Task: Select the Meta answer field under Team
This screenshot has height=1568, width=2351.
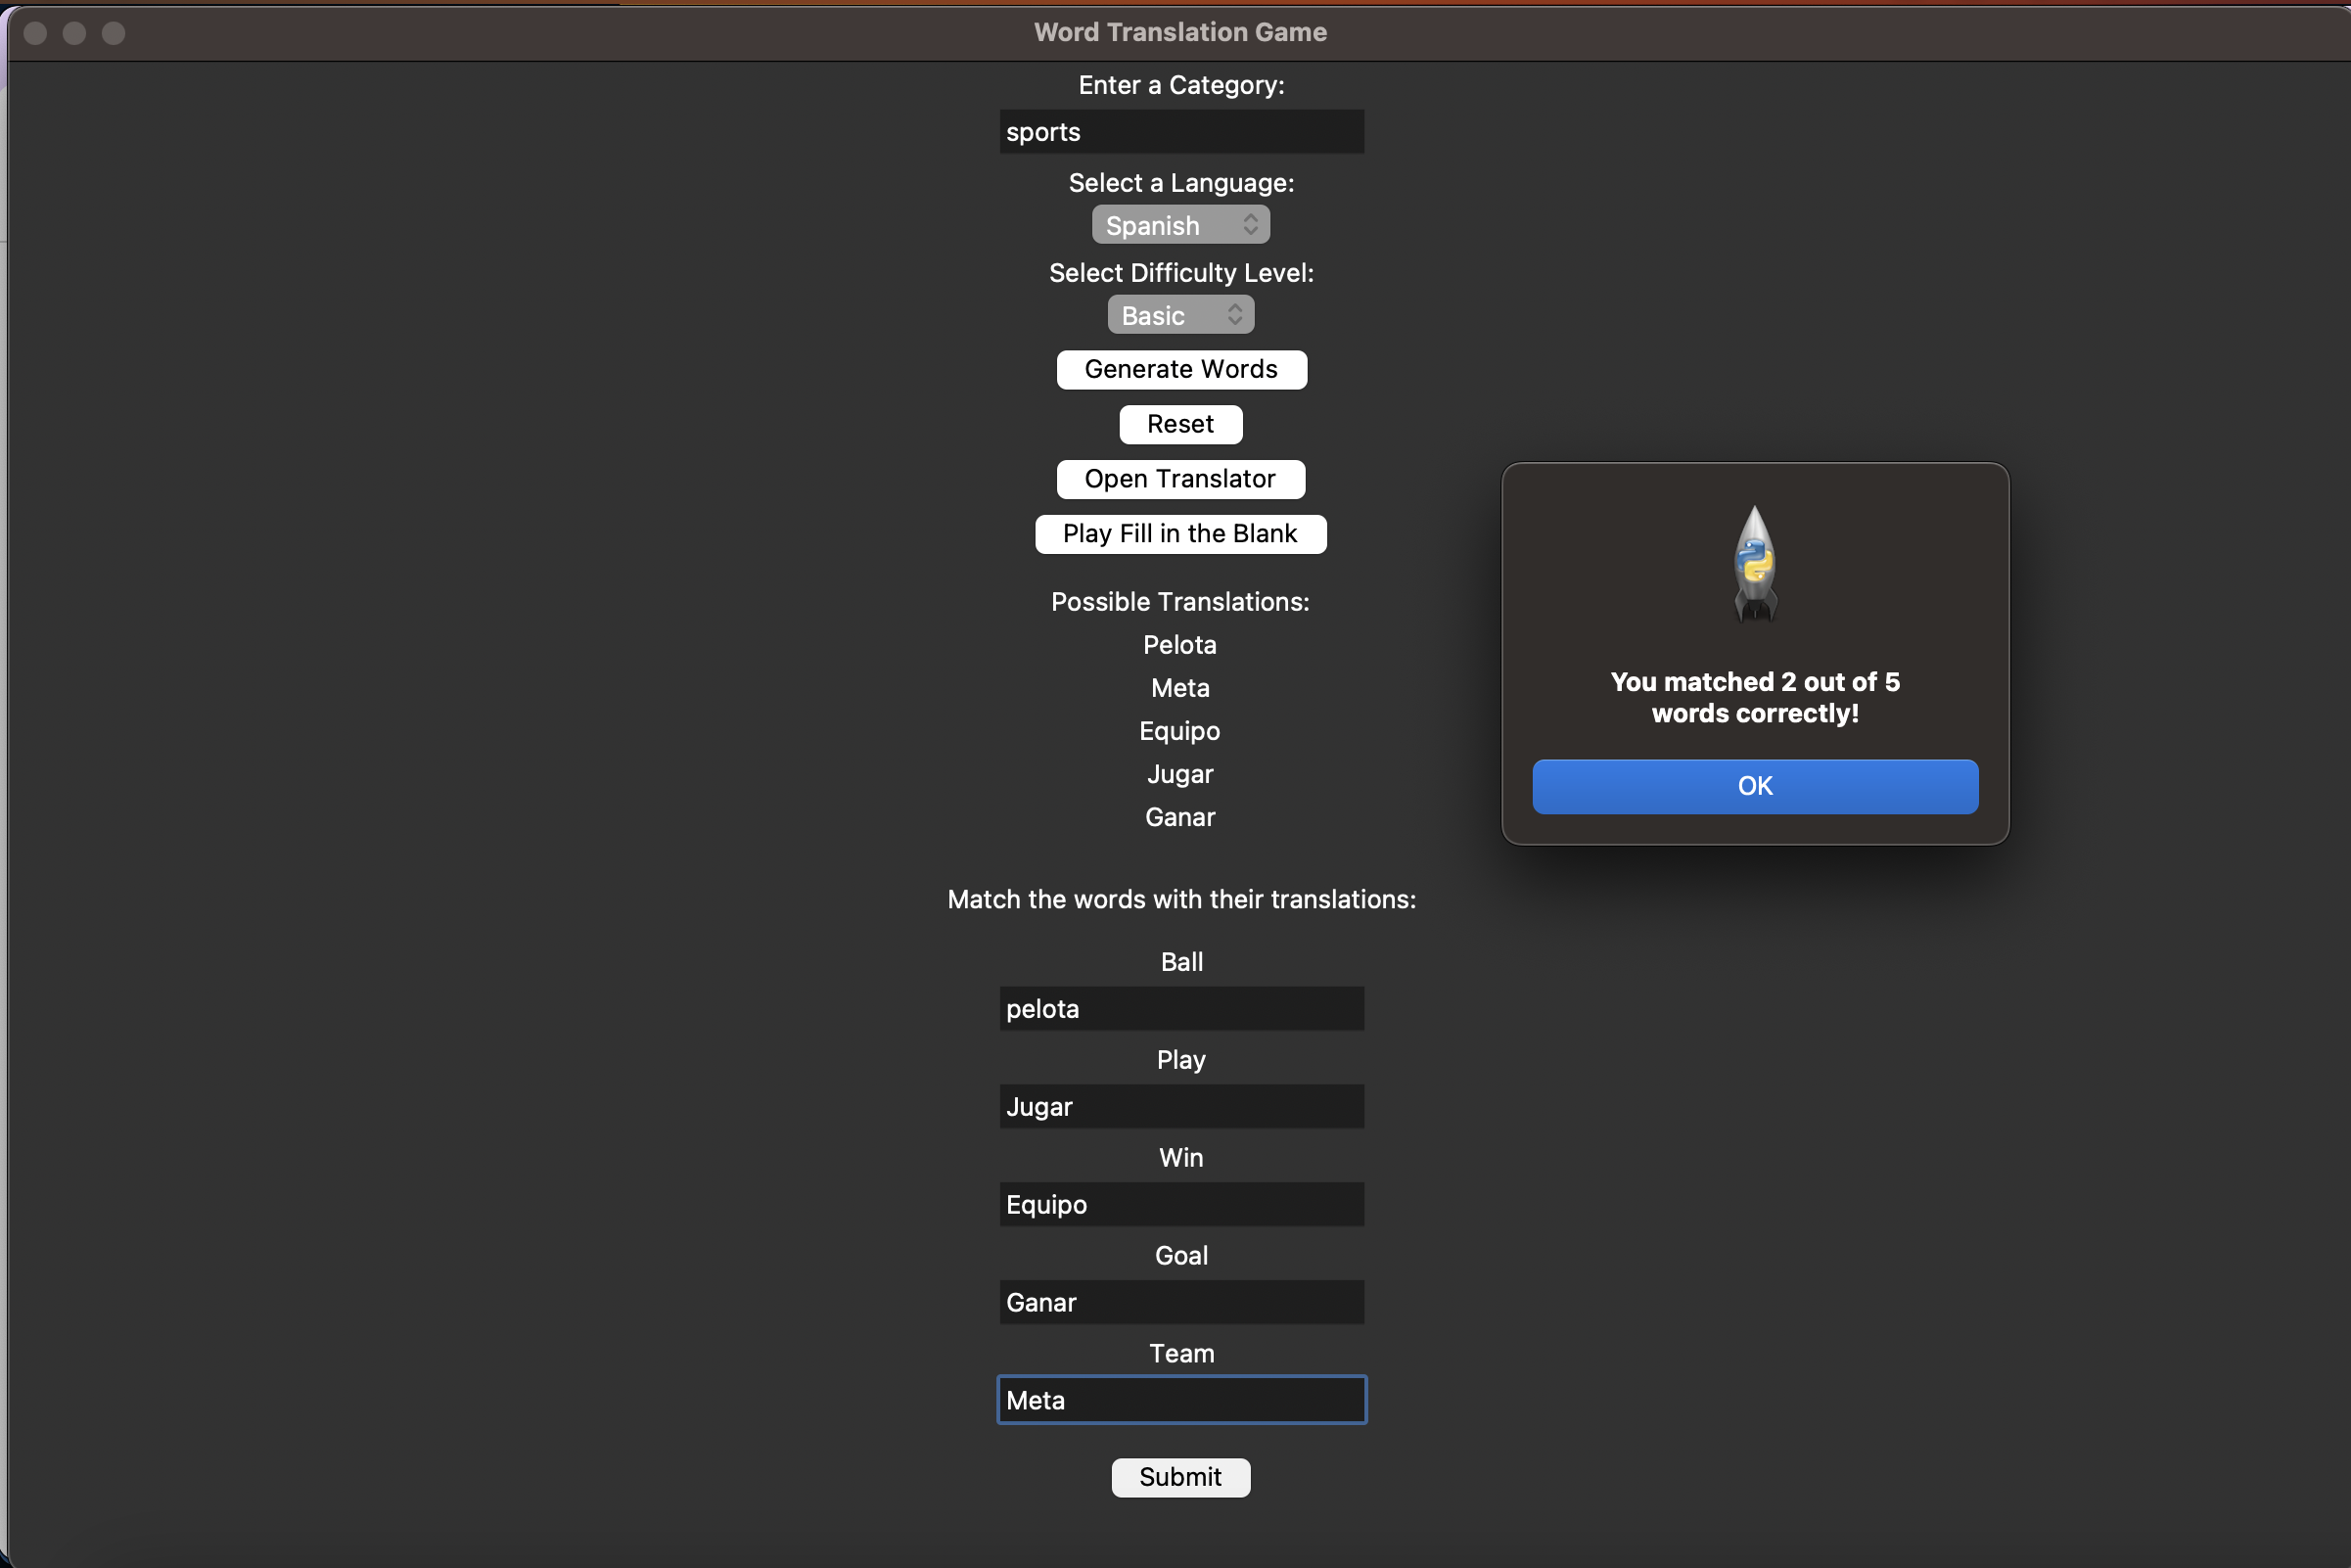Action: (x=1181, y=1400)
